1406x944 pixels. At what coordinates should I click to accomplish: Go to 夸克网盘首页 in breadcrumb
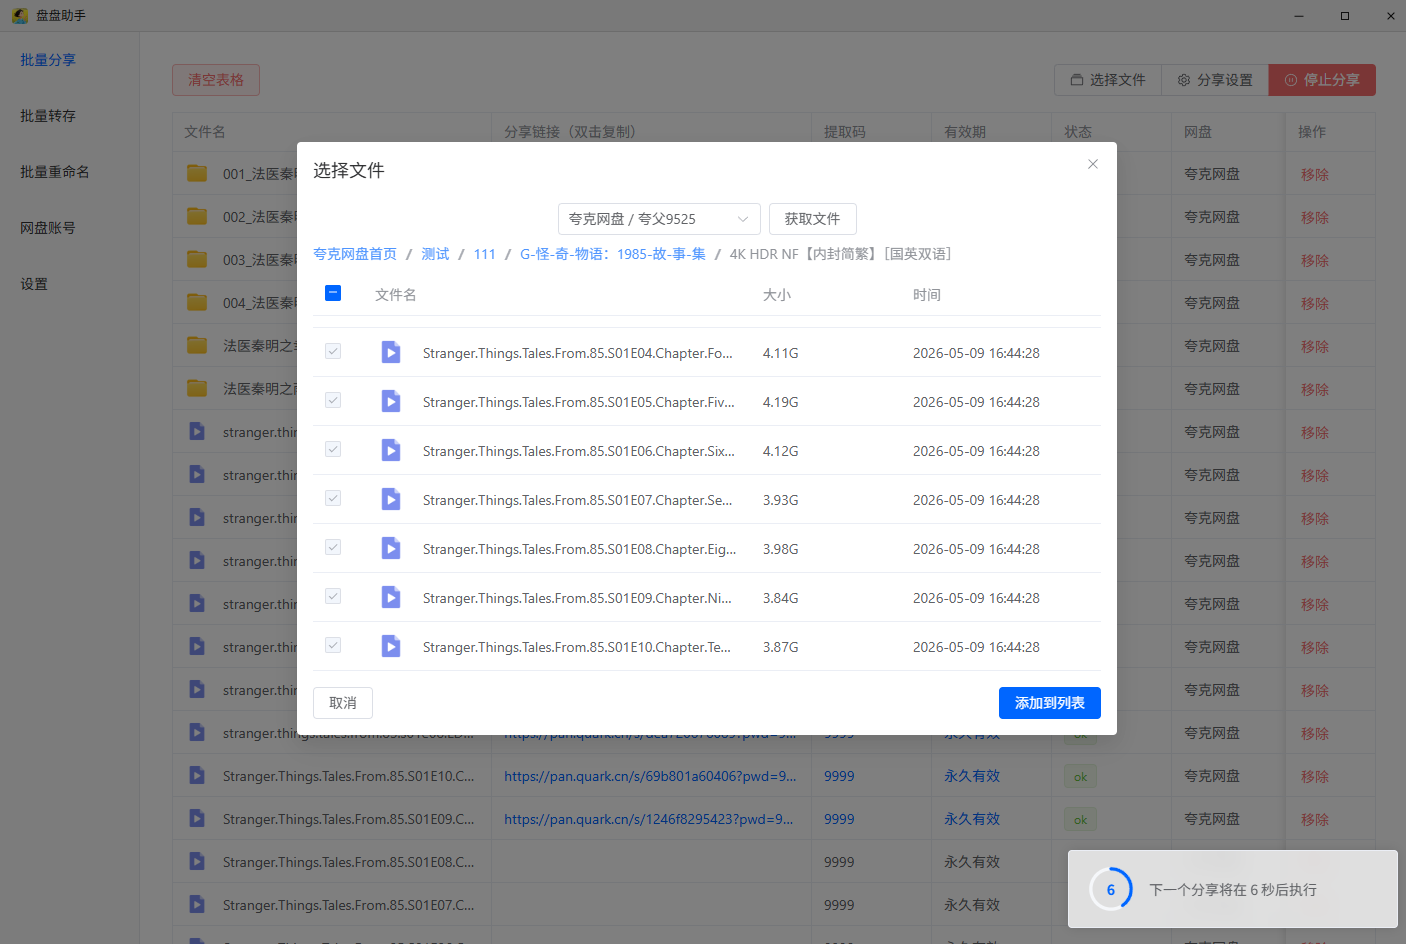(355, 254)
